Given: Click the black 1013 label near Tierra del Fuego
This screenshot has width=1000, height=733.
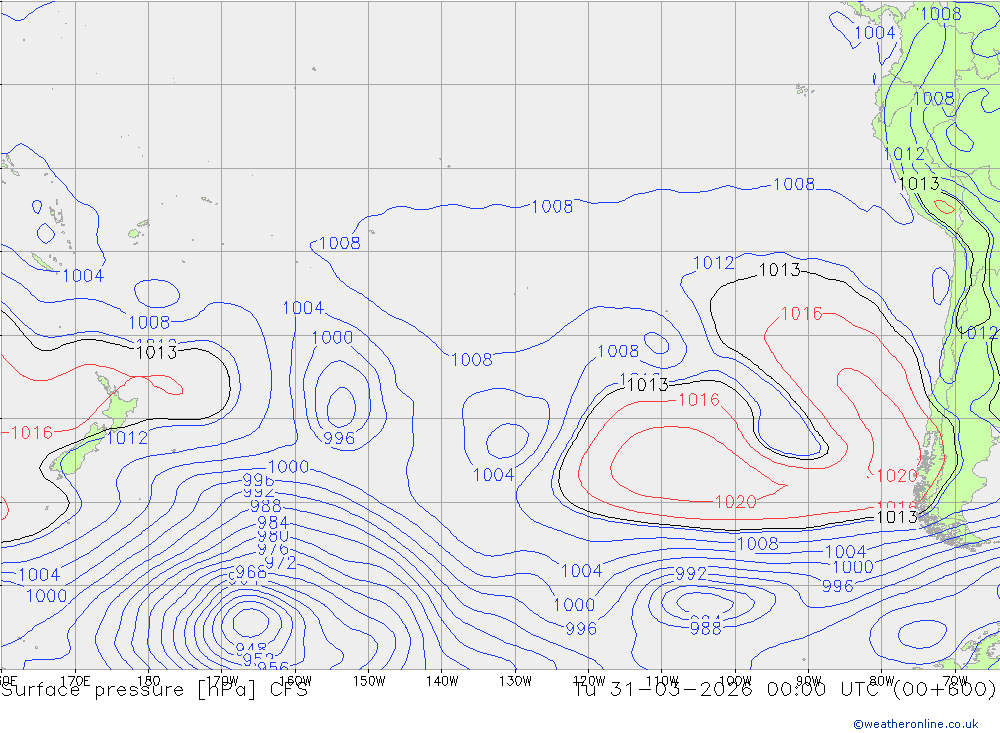Looking at the screenshot, I should click(x=897, y=517).
